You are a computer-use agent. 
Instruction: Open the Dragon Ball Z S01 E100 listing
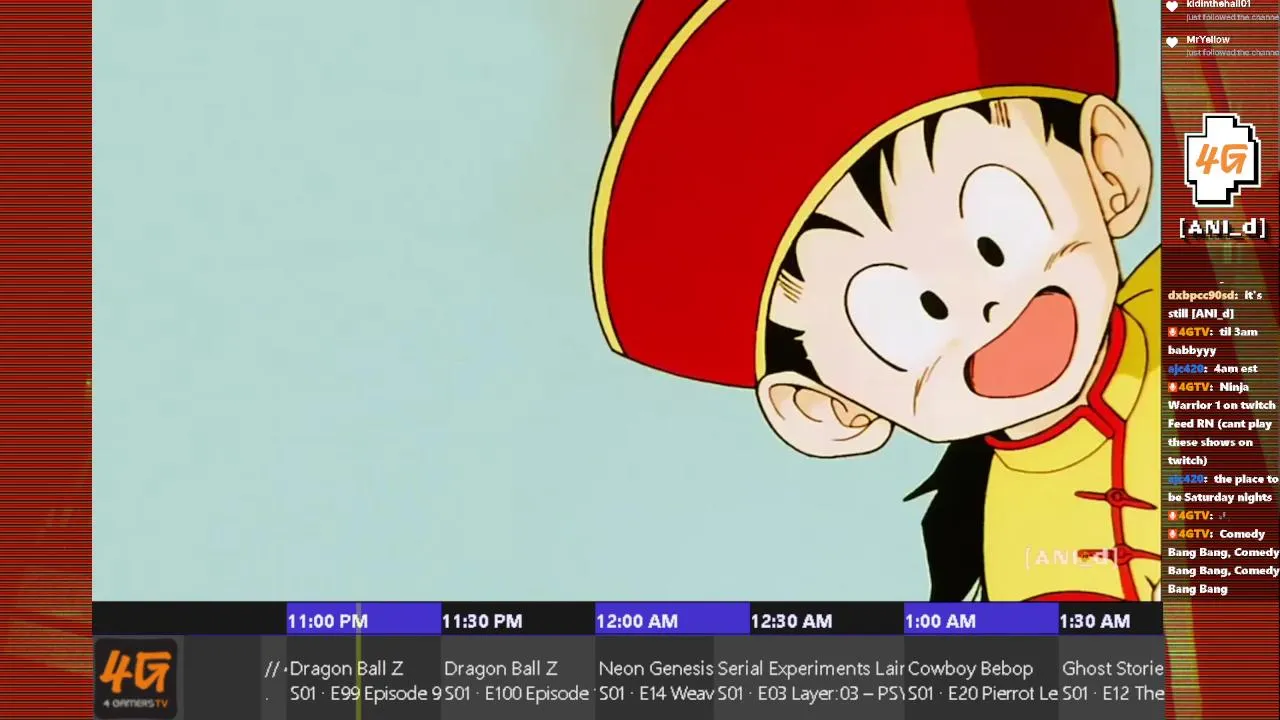[518, 680]
